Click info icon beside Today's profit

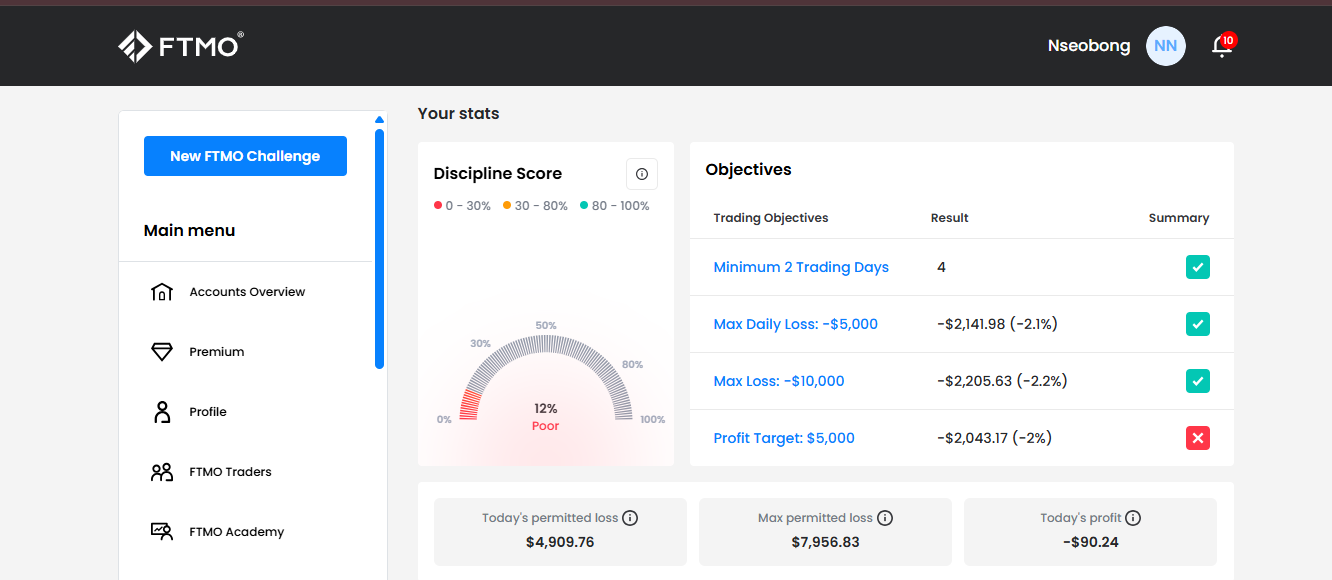pos(1133,518)
